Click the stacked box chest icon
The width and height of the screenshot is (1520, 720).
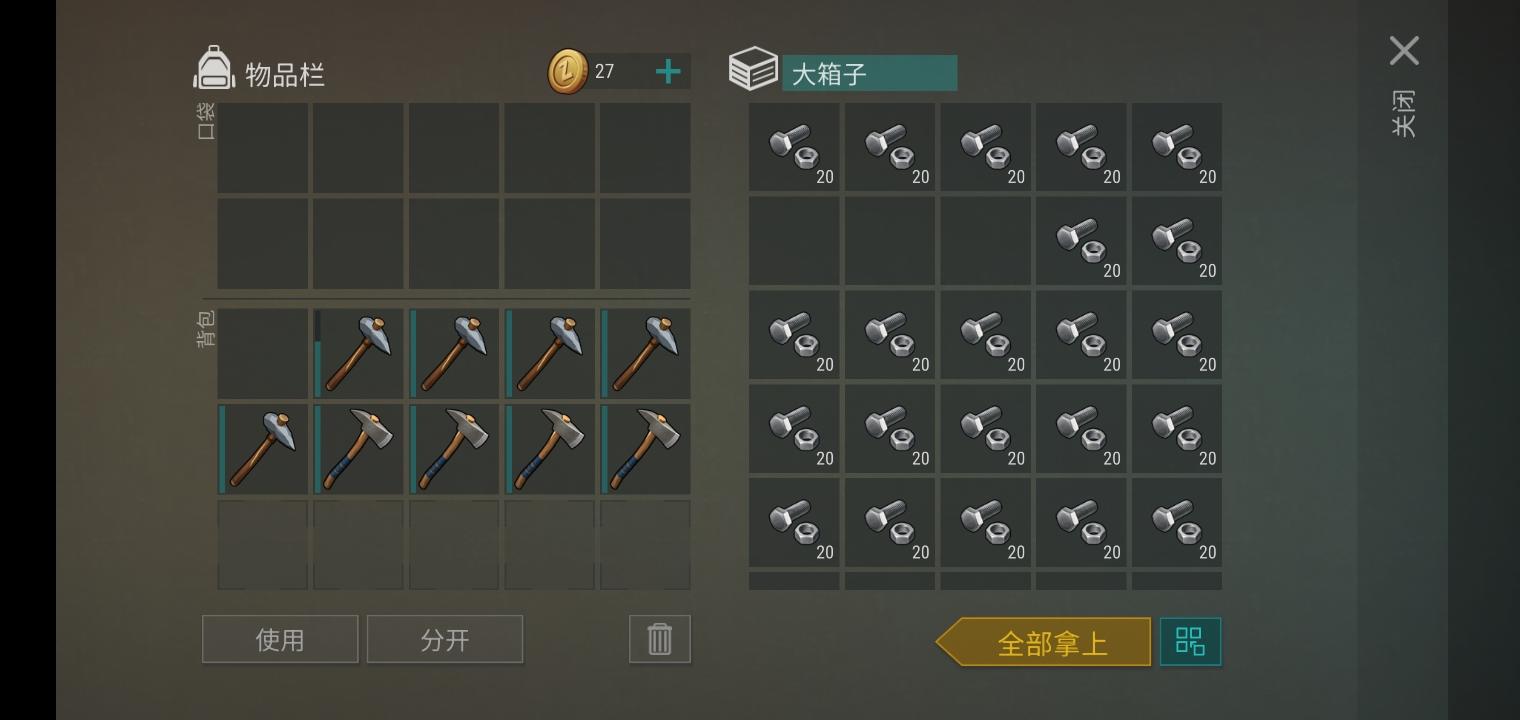(753, 70)
